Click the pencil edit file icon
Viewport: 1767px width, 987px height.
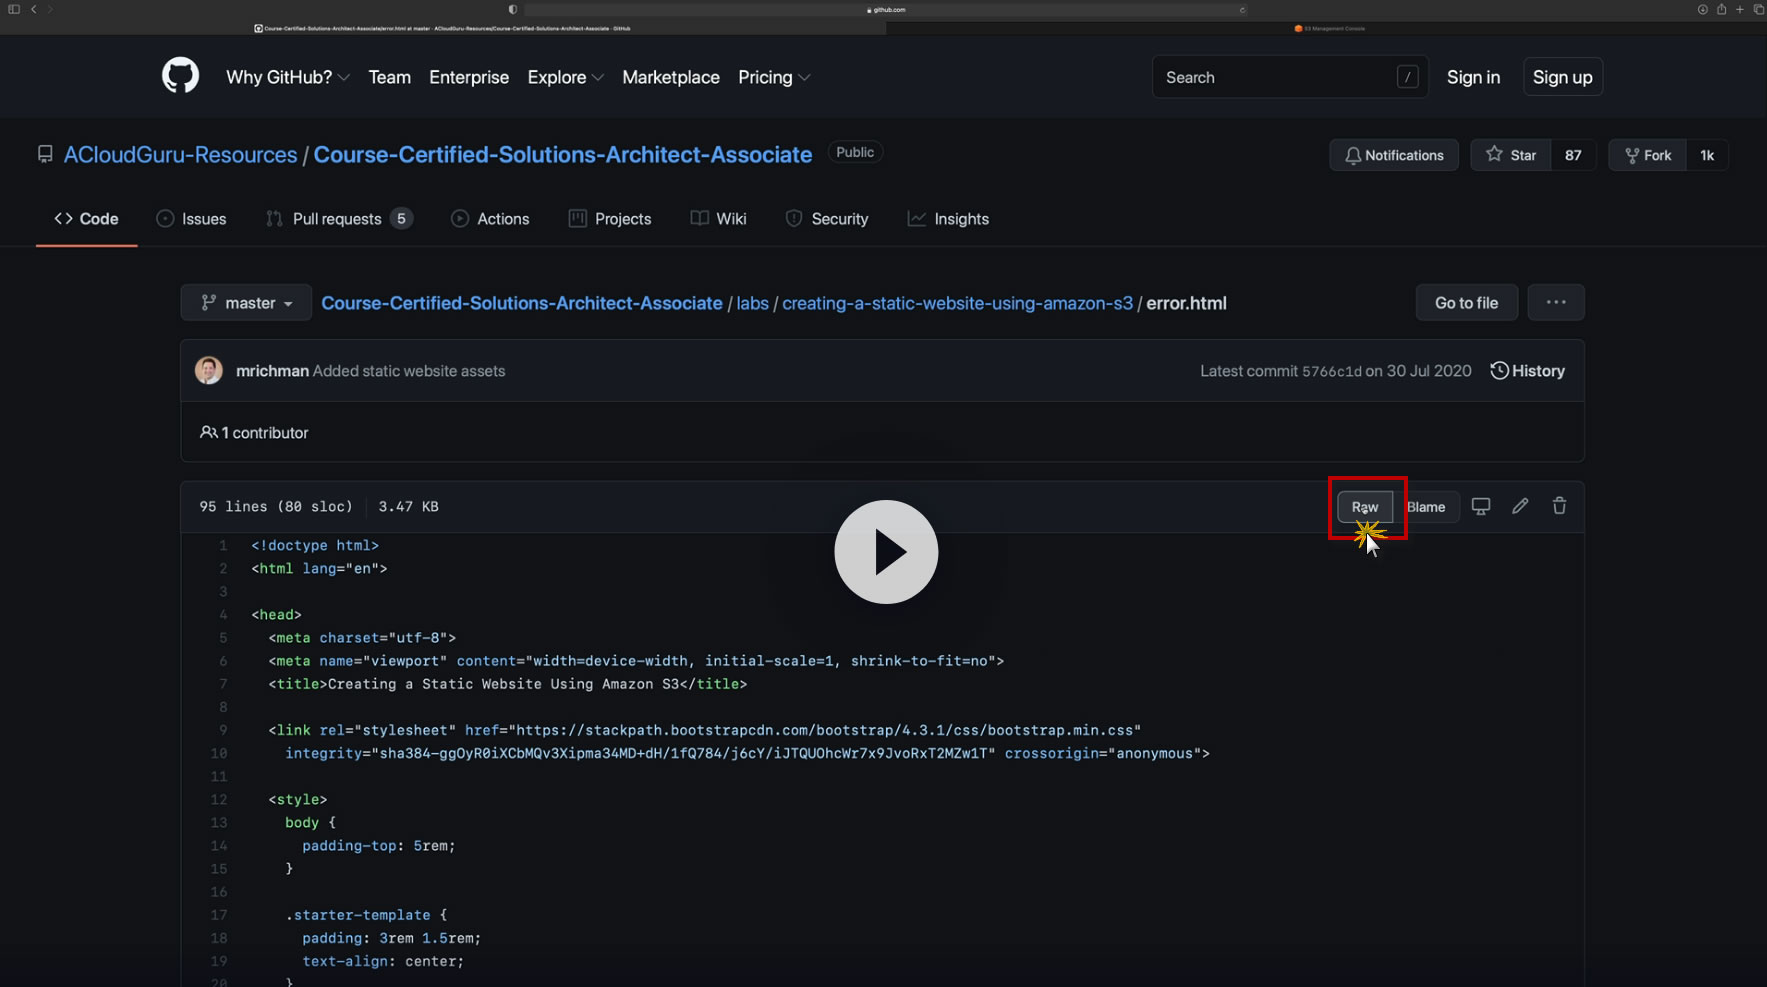point(1520,506)
